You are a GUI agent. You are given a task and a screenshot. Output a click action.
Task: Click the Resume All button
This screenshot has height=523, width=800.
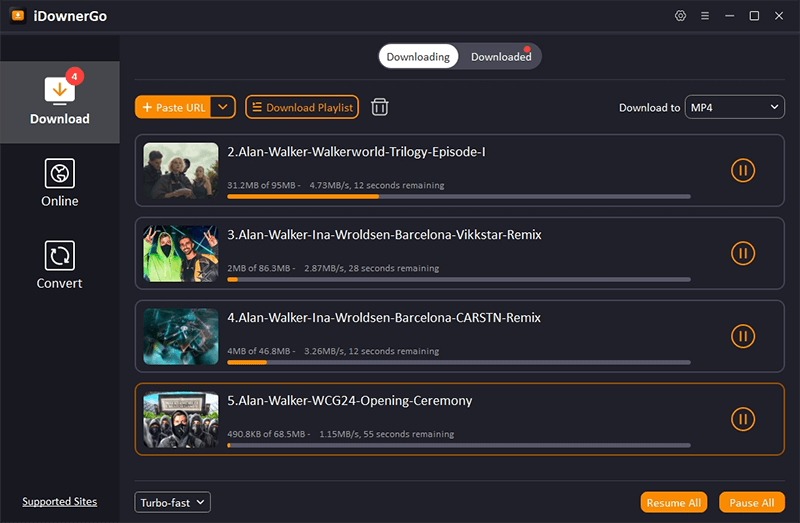tap(673, 503)
